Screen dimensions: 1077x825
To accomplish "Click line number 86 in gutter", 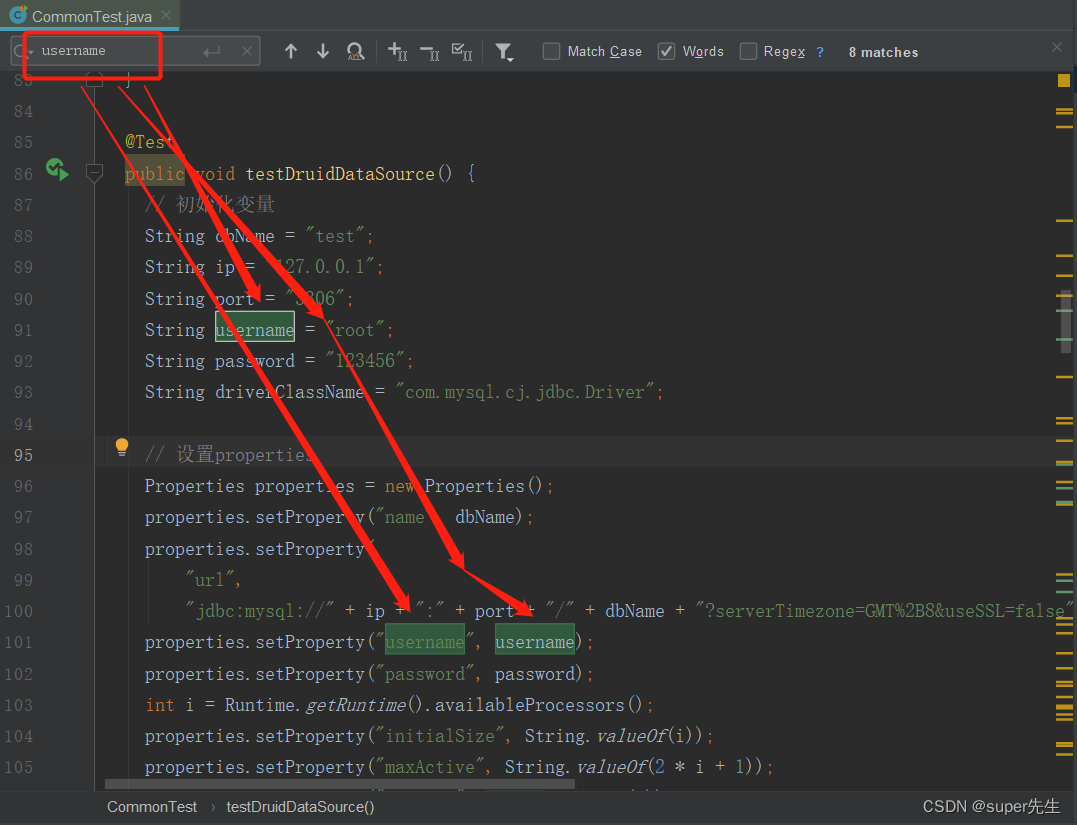I will [x=23, y=174].
